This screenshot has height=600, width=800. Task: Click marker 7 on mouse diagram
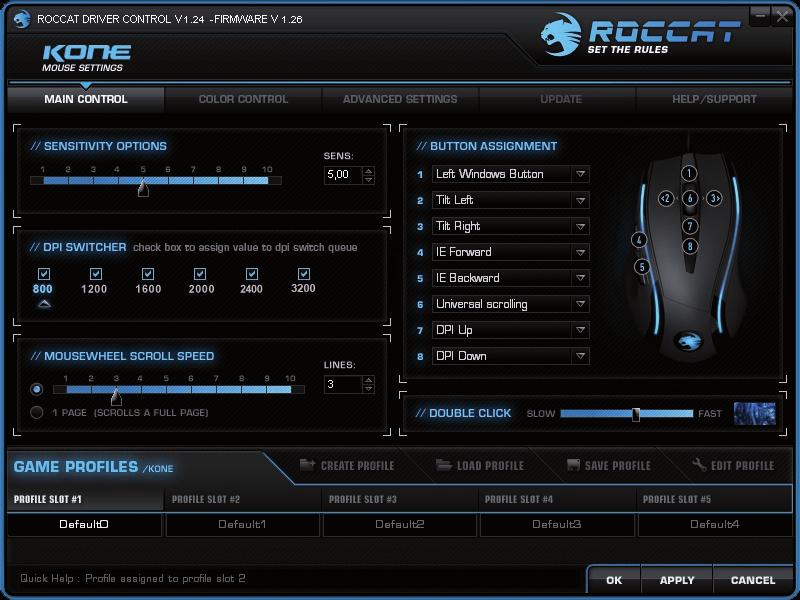coord(690,226)
